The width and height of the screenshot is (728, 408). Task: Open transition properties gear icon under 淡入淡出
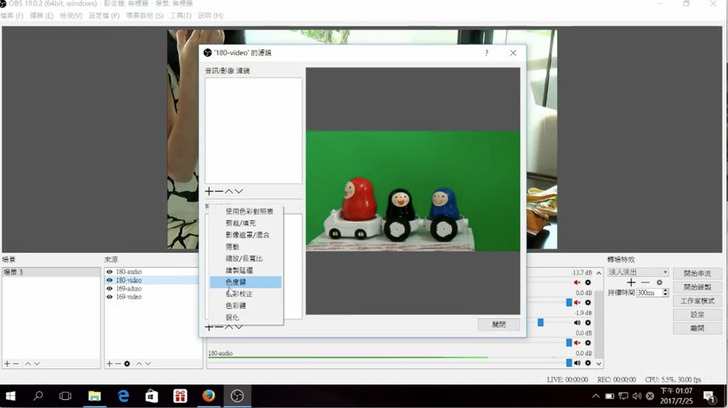659,282
